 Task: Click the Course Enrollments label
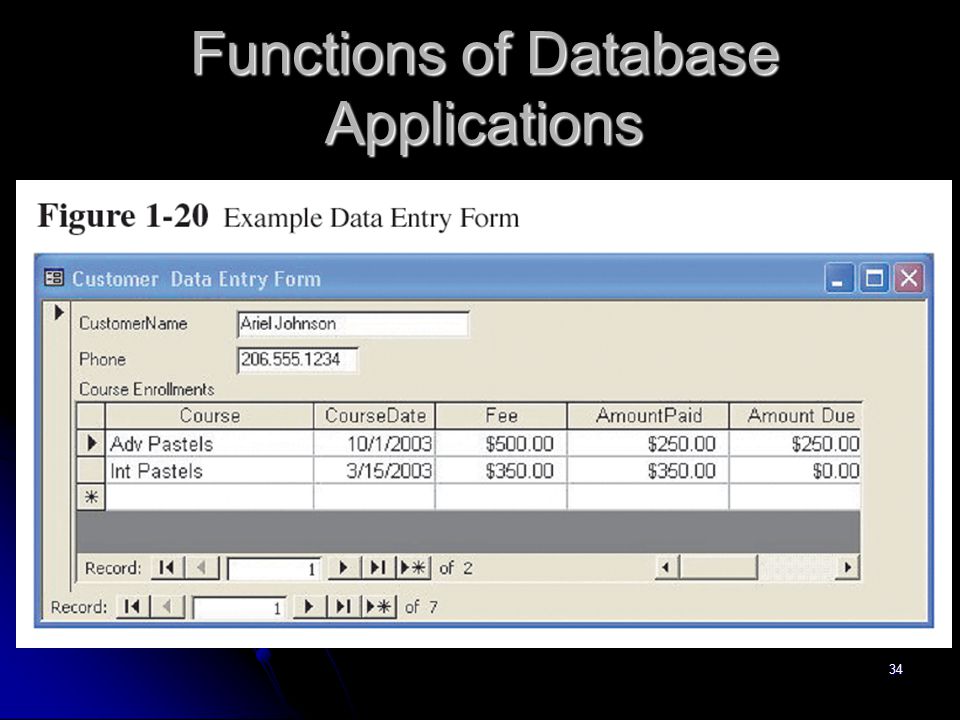pos(147,389)
